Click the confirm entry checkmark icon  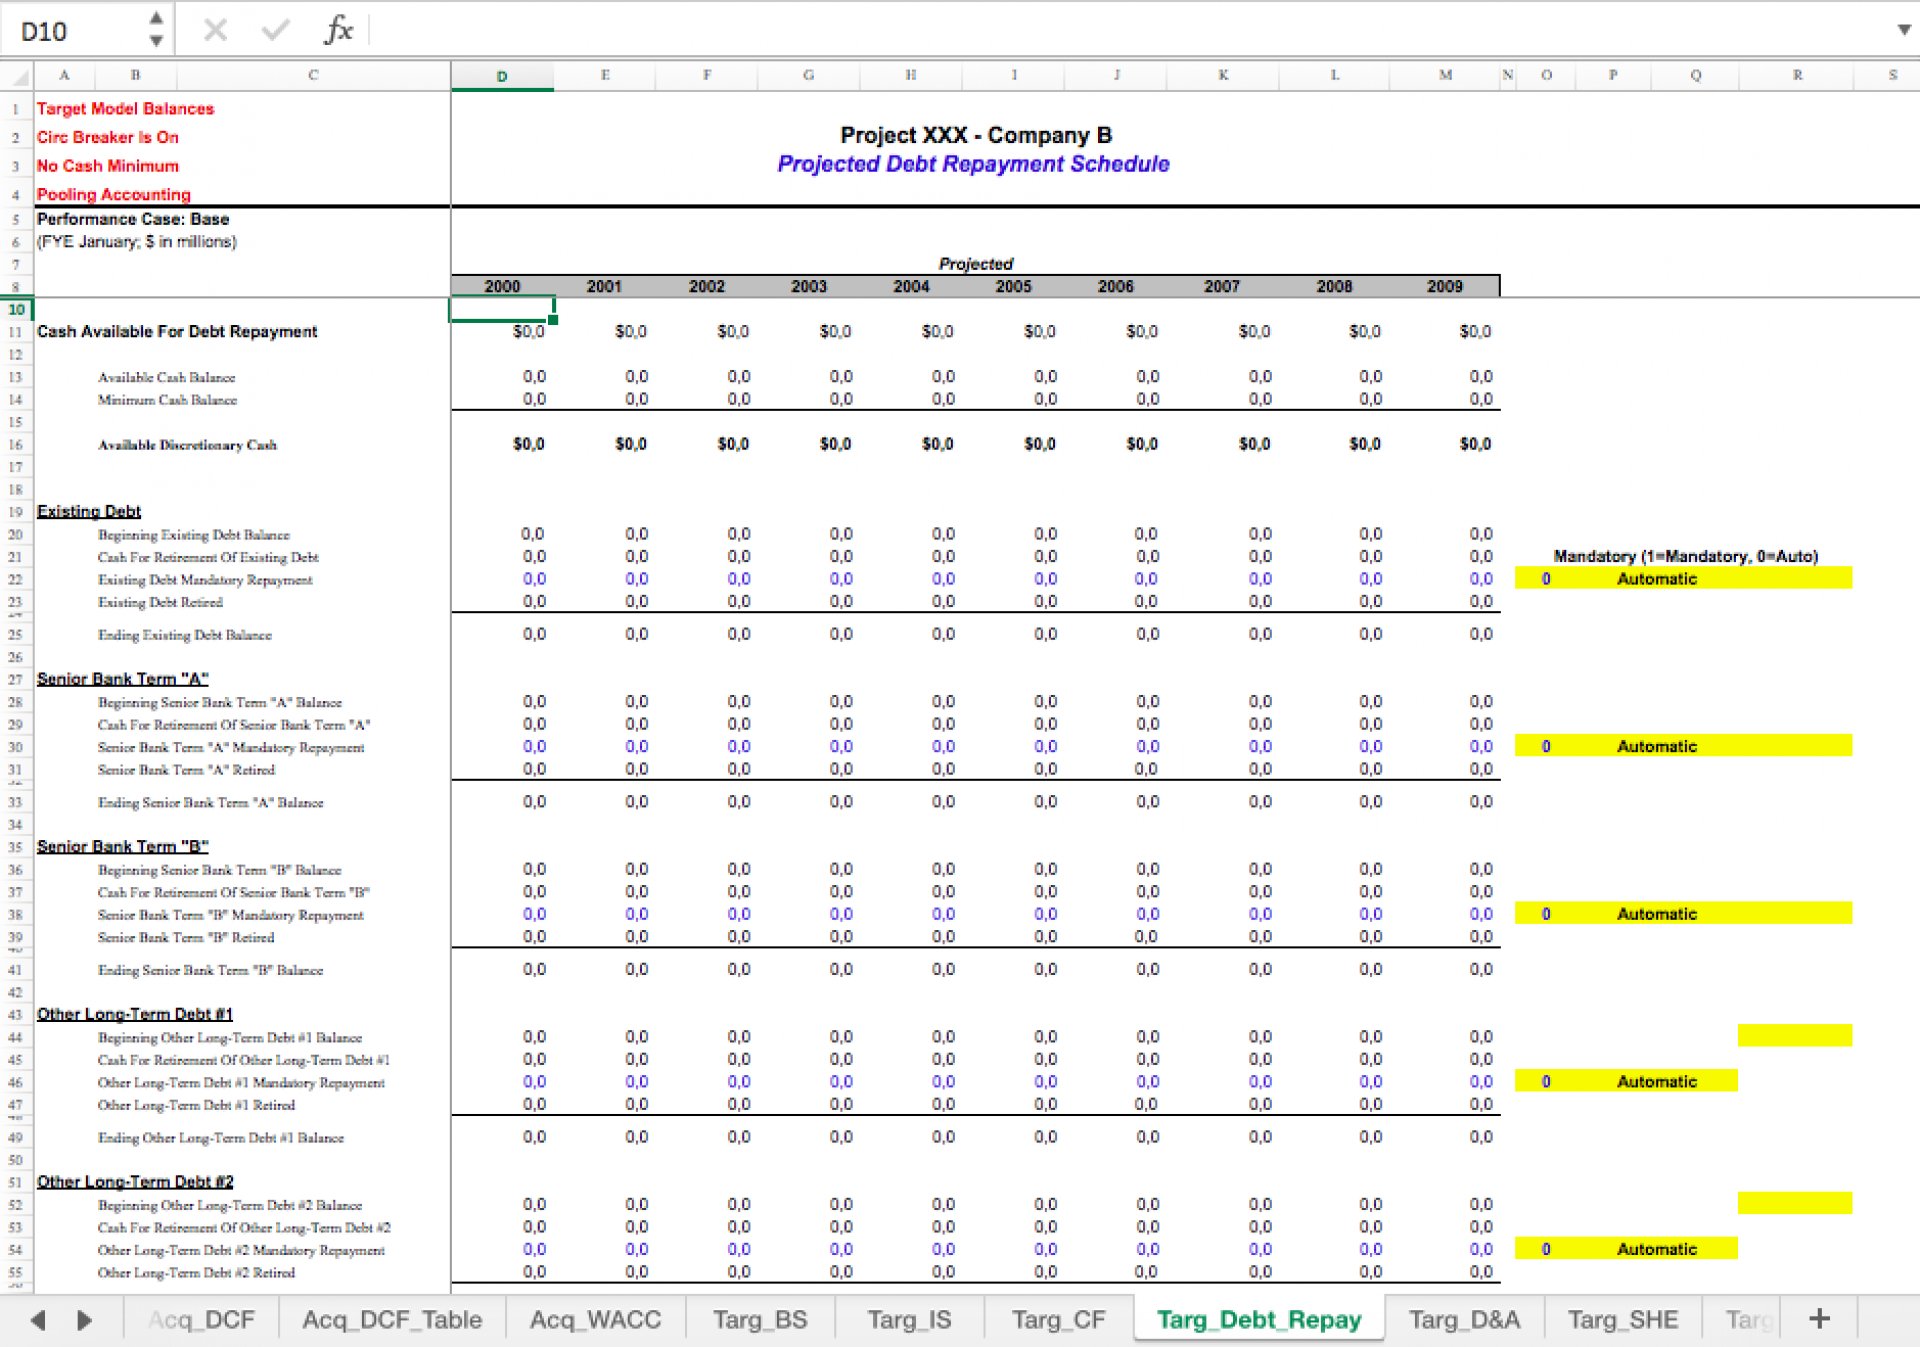[x=275, y=30]
